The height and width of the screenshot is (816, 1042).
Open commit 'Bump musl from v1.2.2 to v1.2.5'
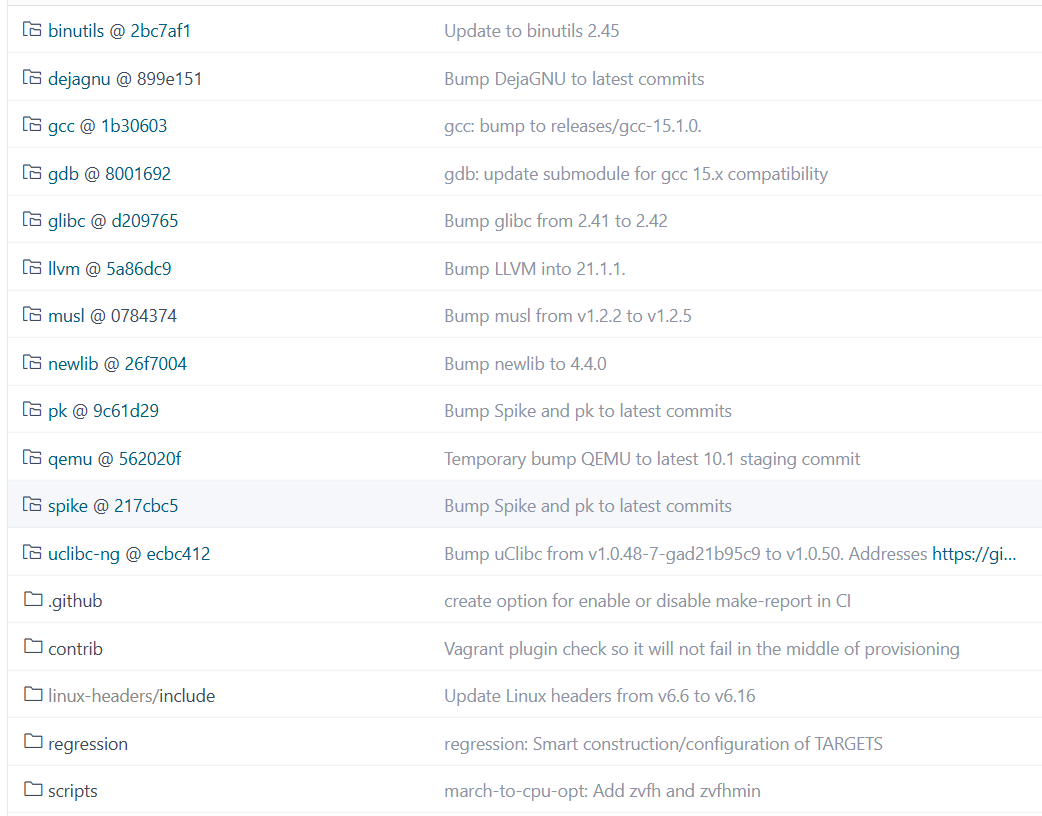(x=568, y=316)
